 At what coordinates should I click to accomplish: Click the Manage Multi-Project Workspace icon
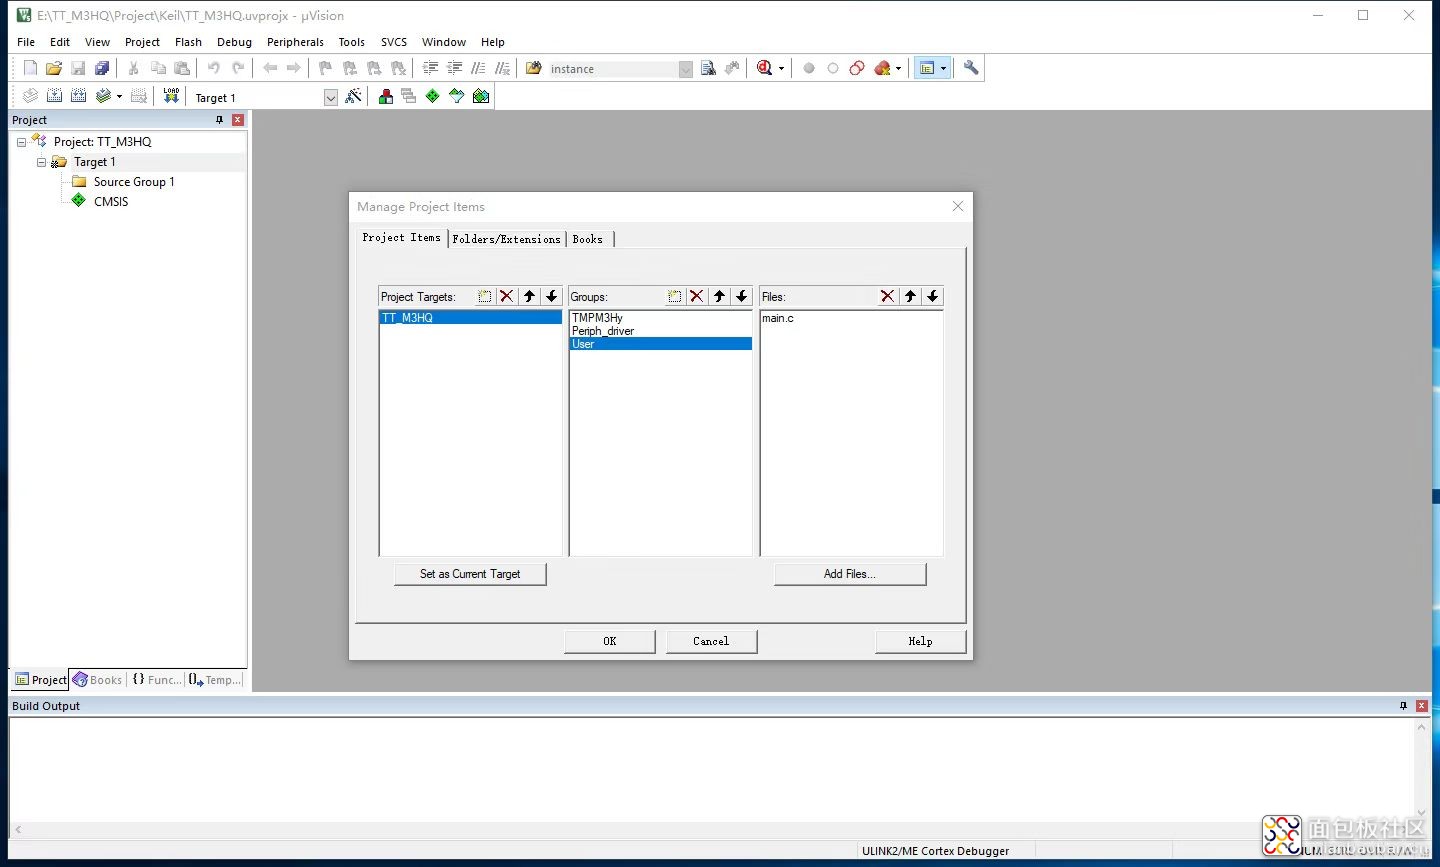pos(408,96)
